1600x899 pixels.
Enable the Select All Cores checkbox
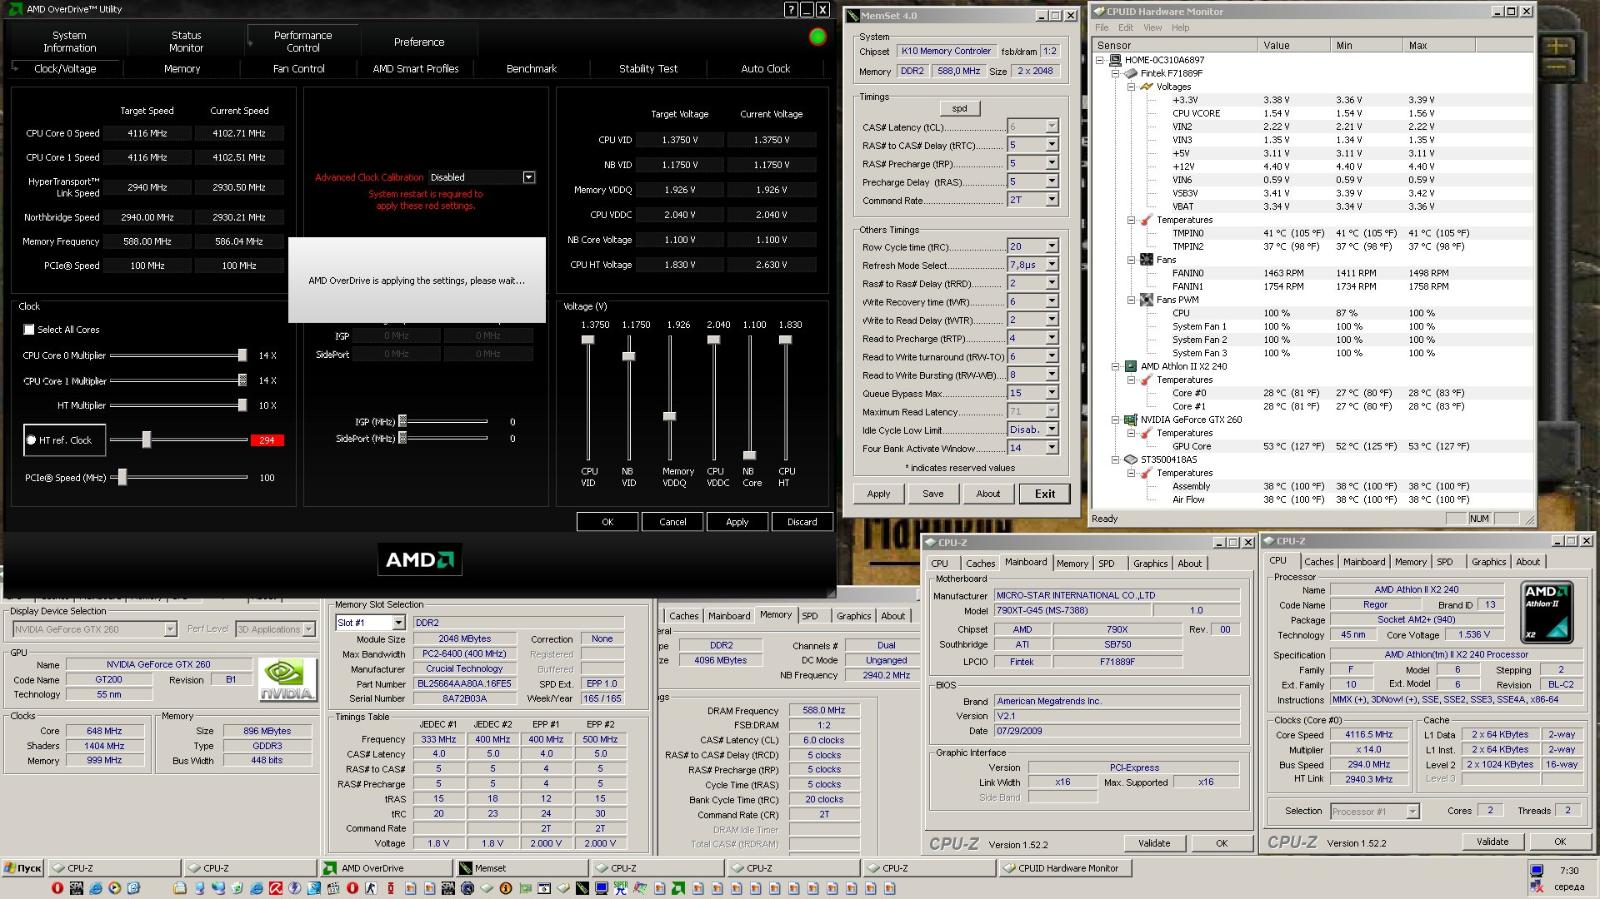pyautogui.click(x=29, y=329)
